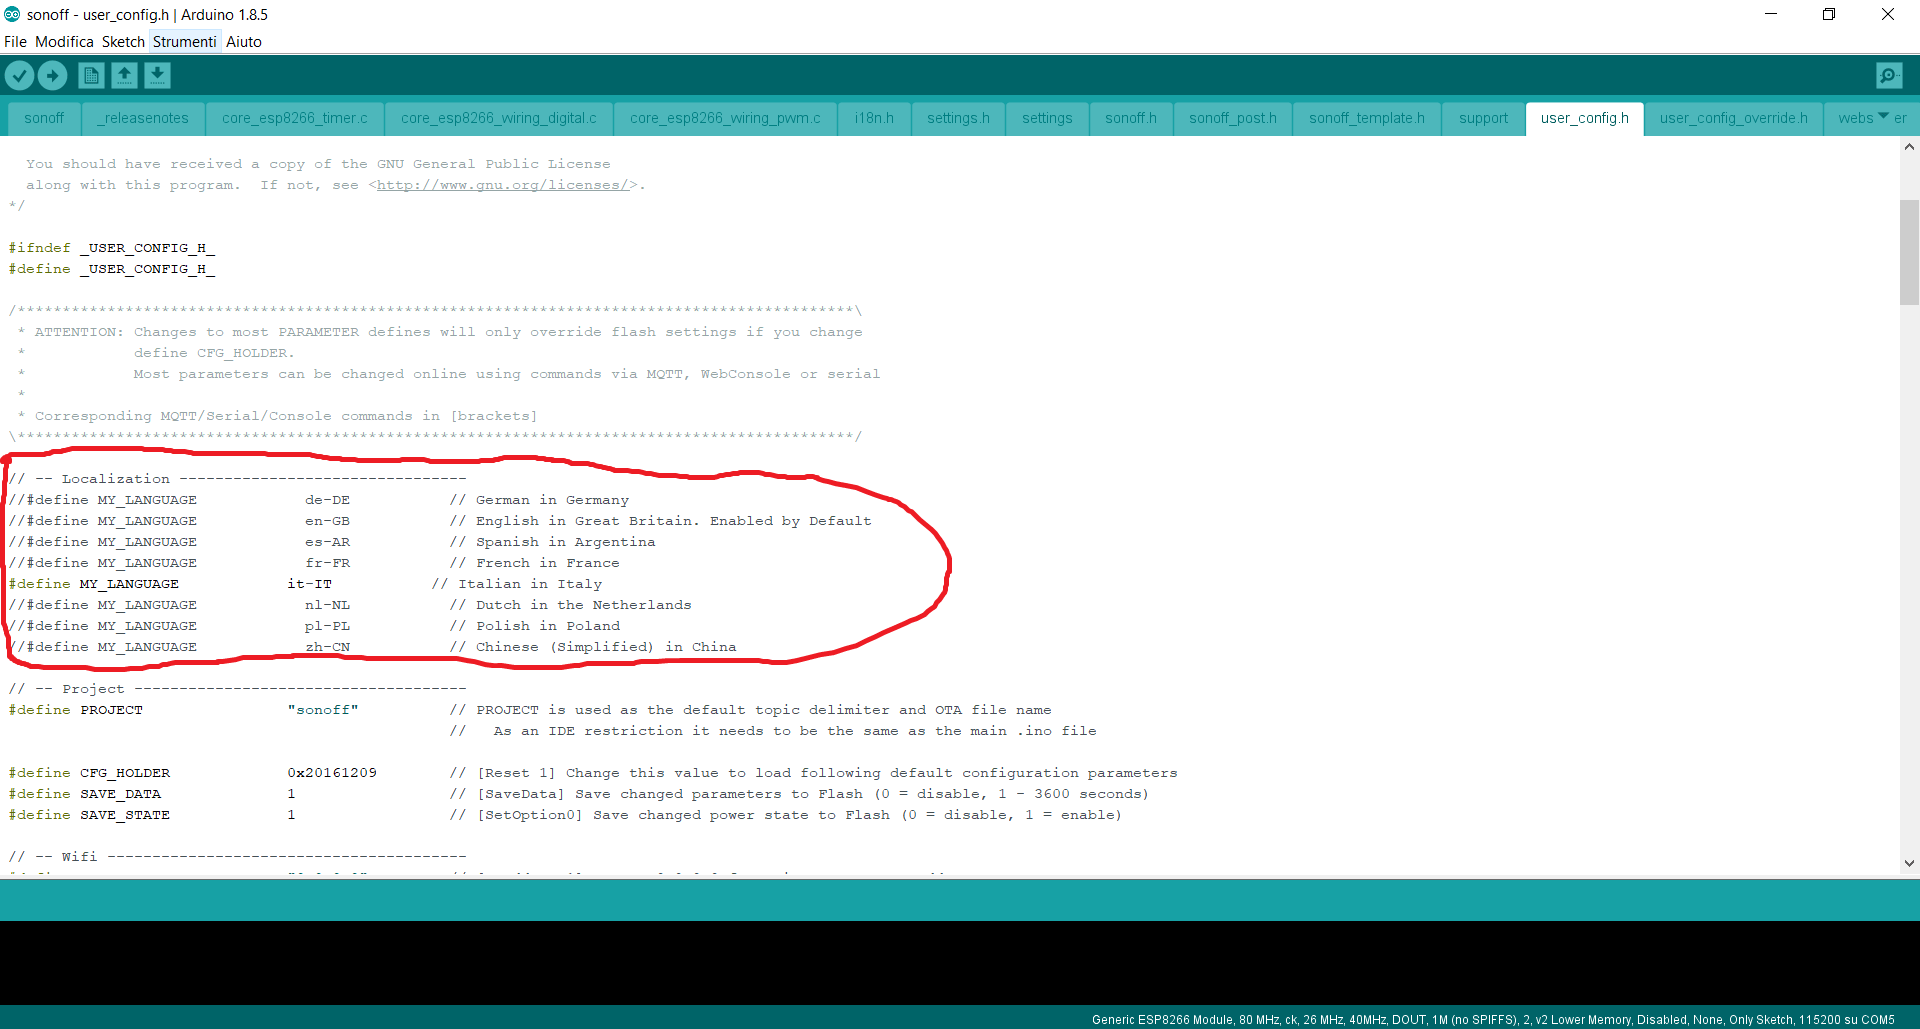Click the nl-NL language code
Viewport: 1920px width, 1029px height.
pyautogui.click(x=328, y=605)
